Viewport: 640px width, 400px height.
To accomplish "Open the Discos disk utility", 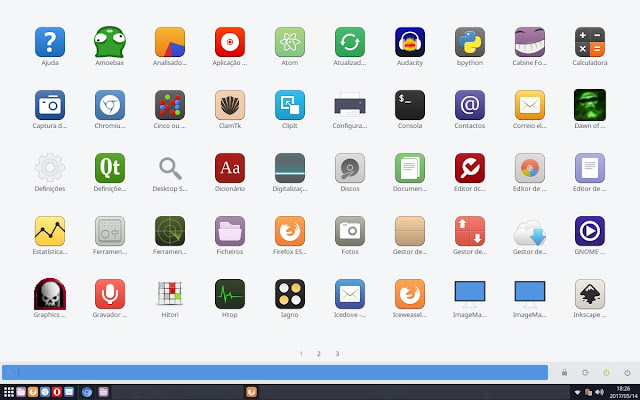I will [350, 168].
